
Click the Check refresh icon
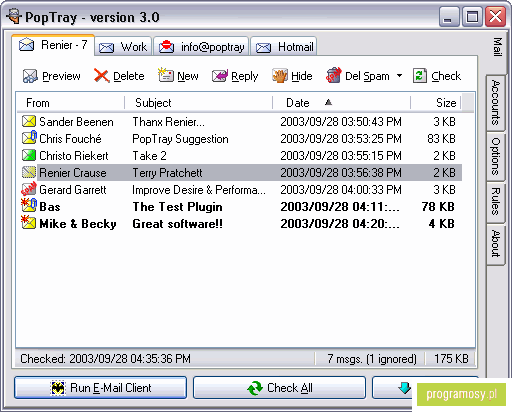420,76
